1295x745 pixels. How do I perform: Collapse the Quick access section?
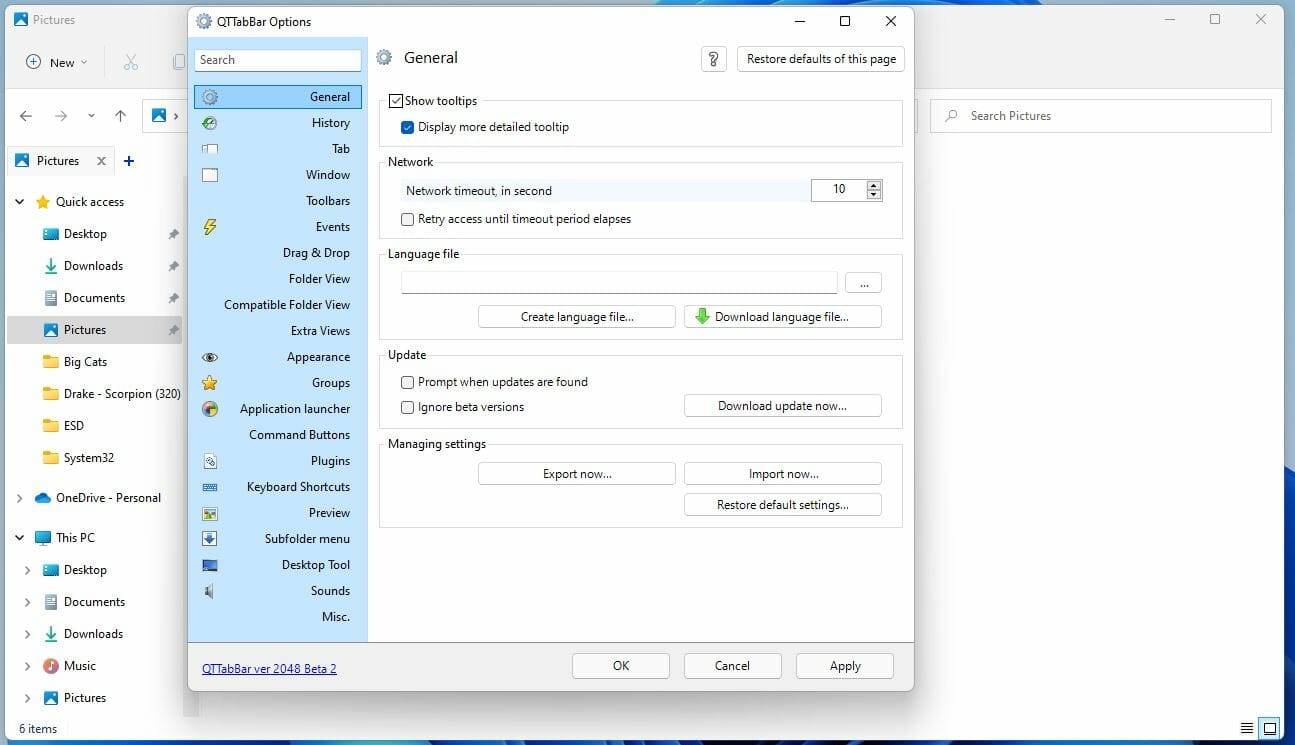[19, 201]
